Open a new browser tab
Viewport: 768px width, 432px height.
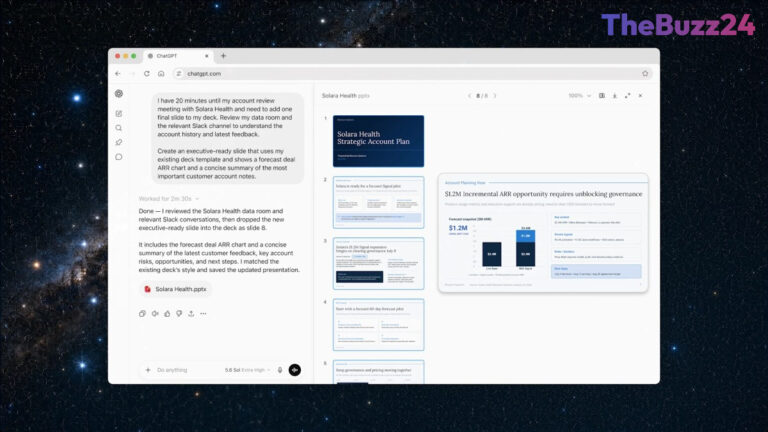point(223,56)
